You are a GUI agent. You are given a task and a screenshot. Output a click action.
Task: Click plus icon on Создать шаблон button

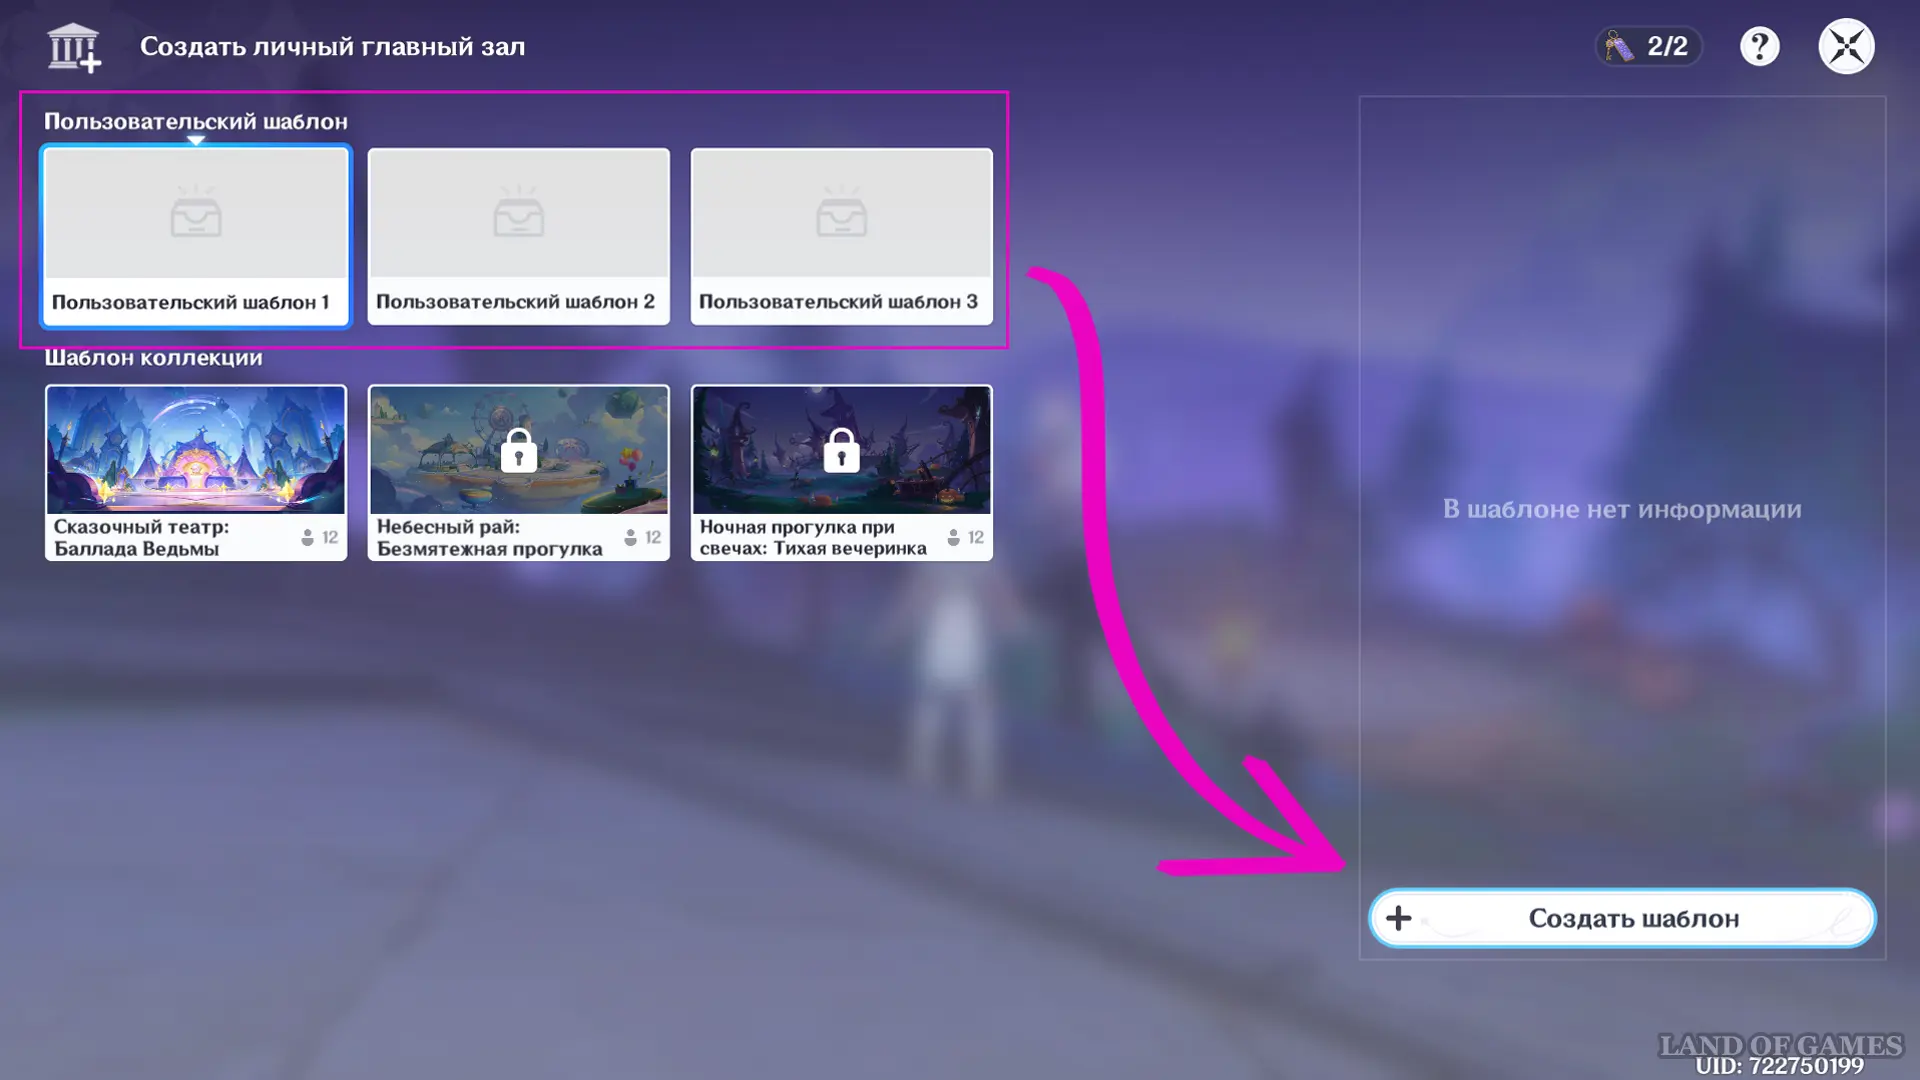pos(1398,918)
